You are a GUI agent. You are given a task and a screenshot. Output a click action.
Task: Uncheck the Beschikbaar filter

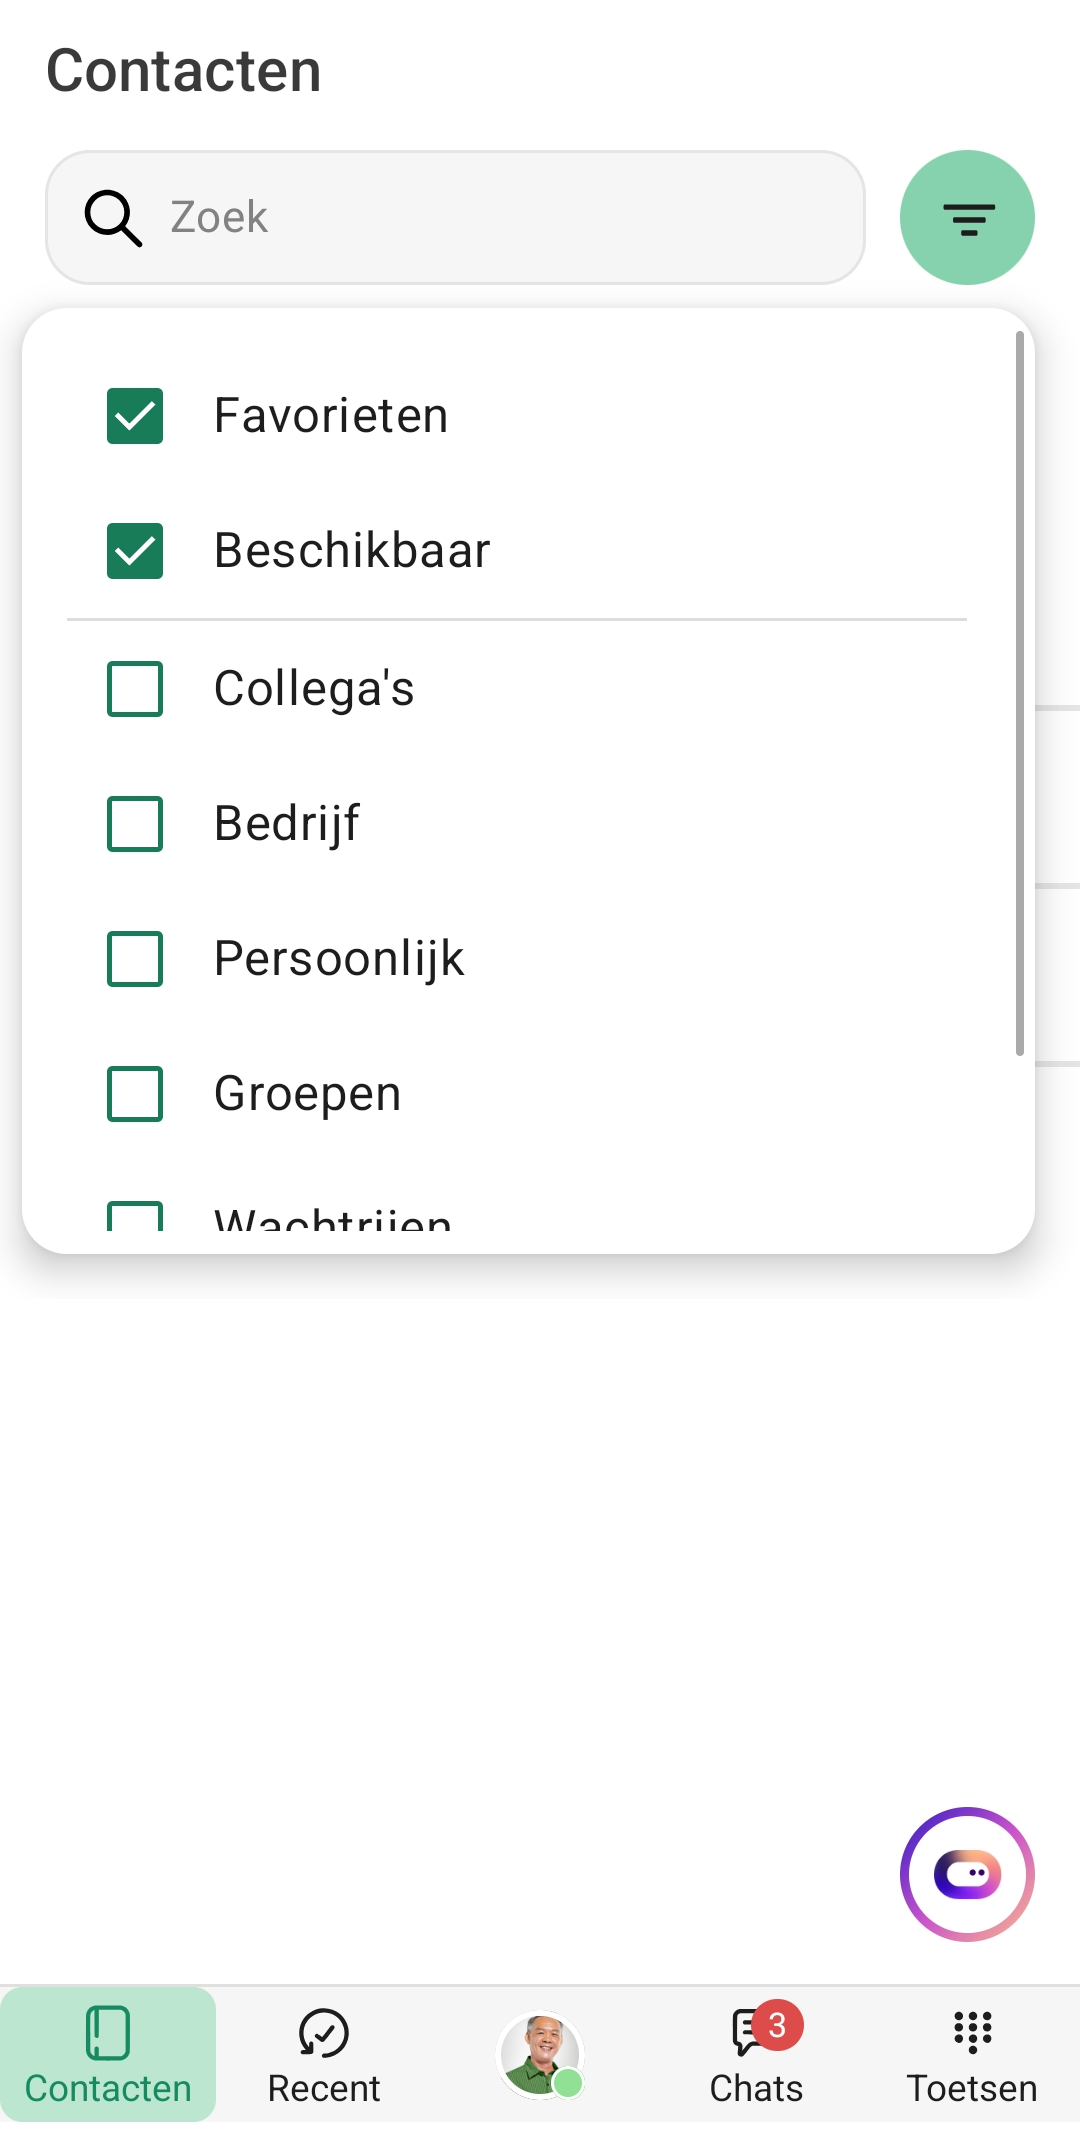pos(135,551)
